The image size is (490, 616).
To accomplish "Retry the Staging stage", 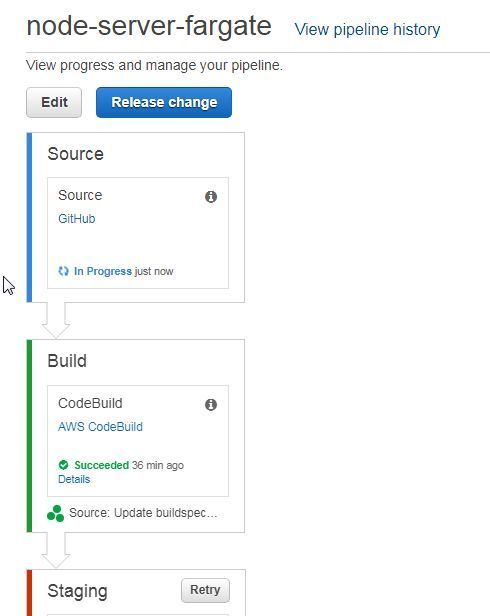I will click(x=205, y=590).
